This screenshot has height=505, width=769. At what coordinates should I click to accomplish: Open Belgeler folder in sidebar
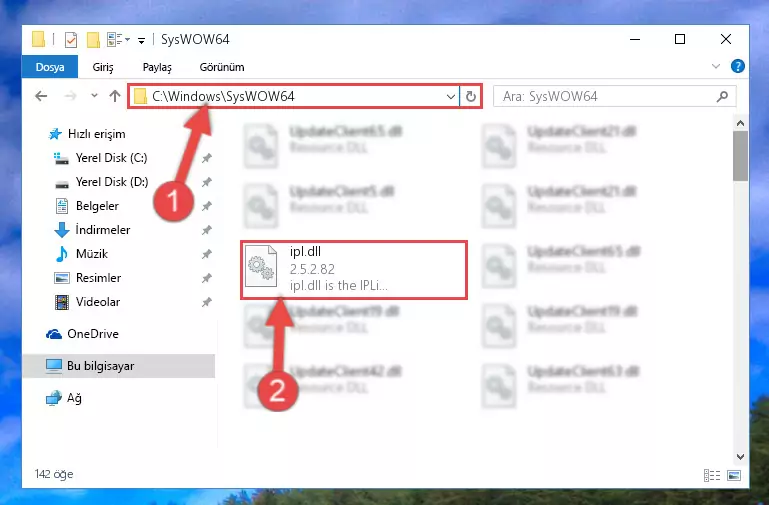86,206
